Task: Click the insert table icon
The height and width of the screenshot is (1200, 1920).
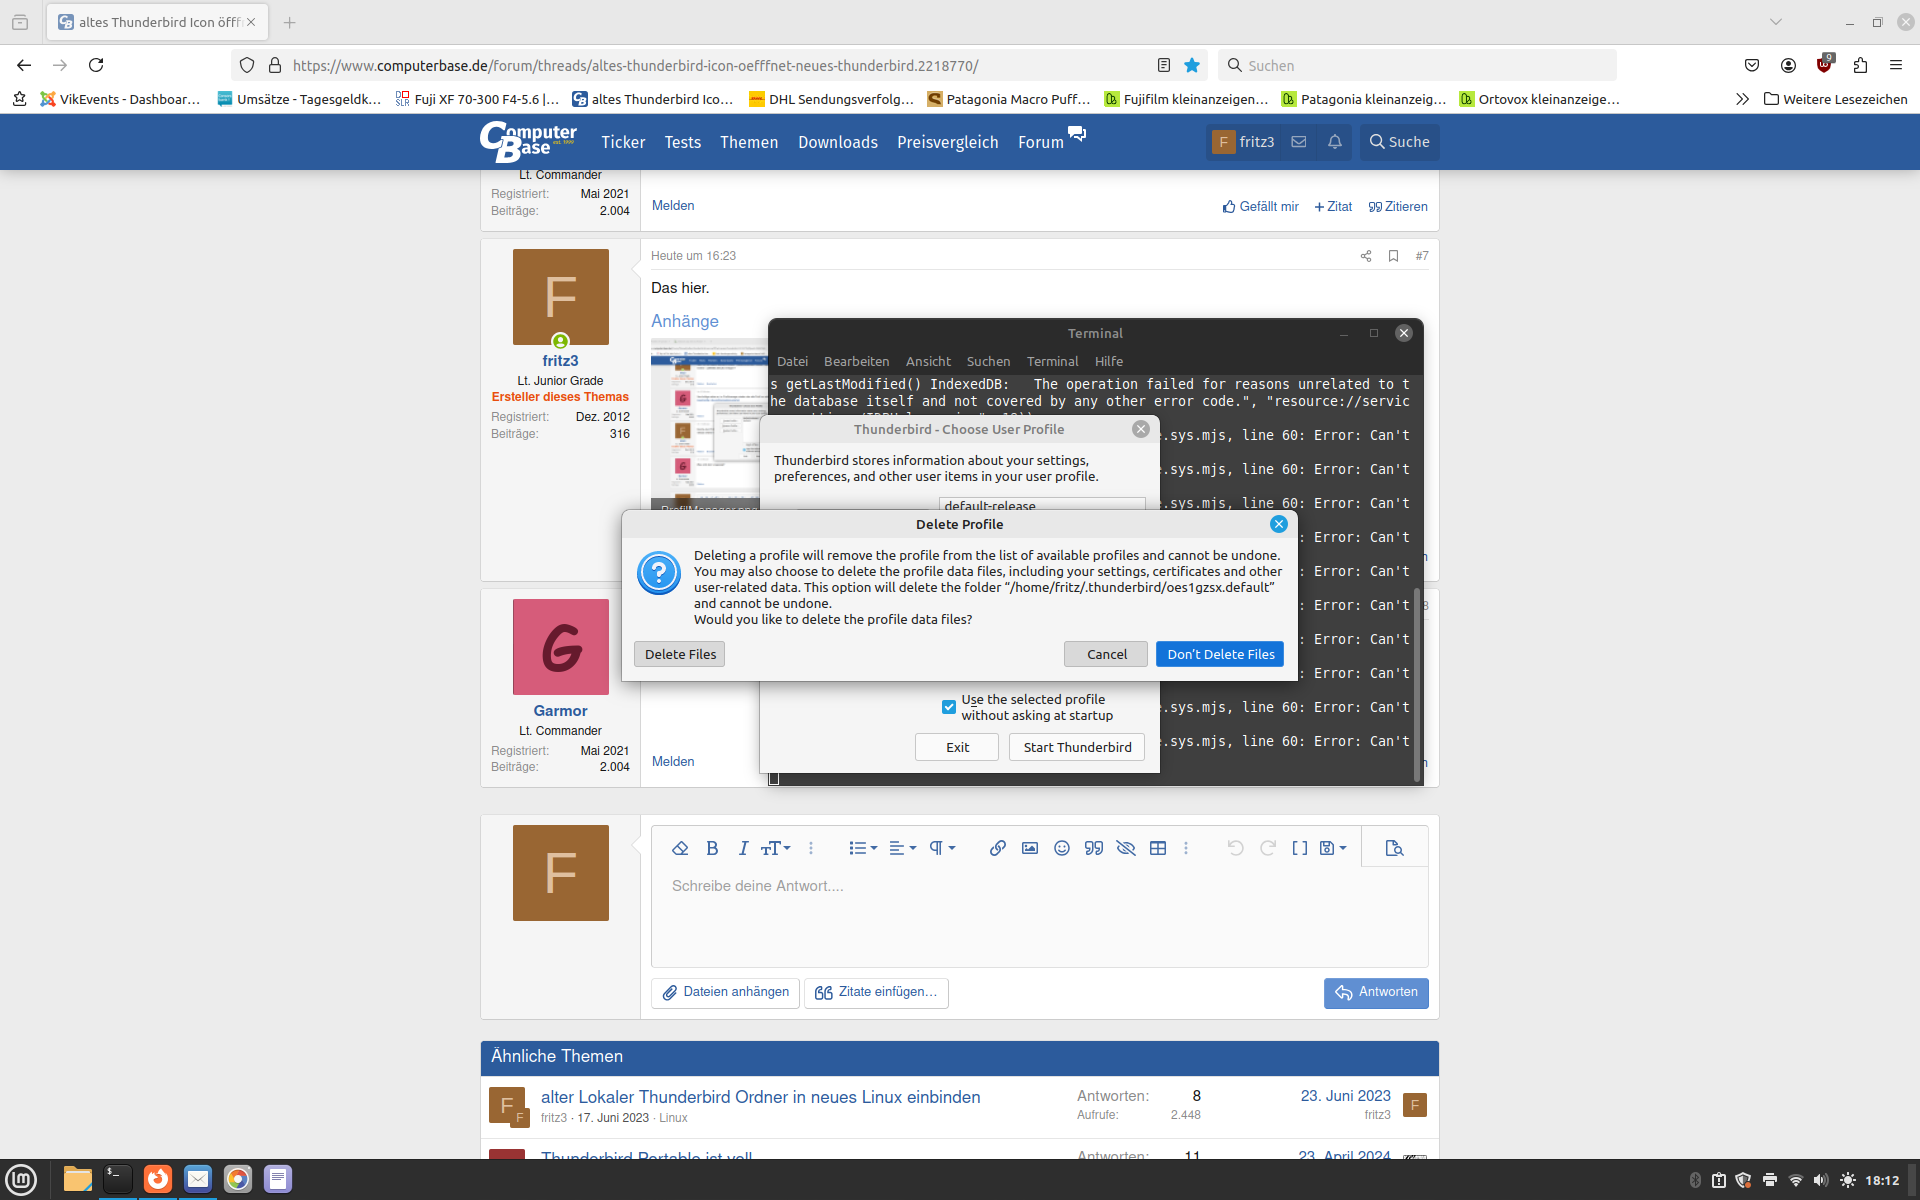Action: point(1158,848)
